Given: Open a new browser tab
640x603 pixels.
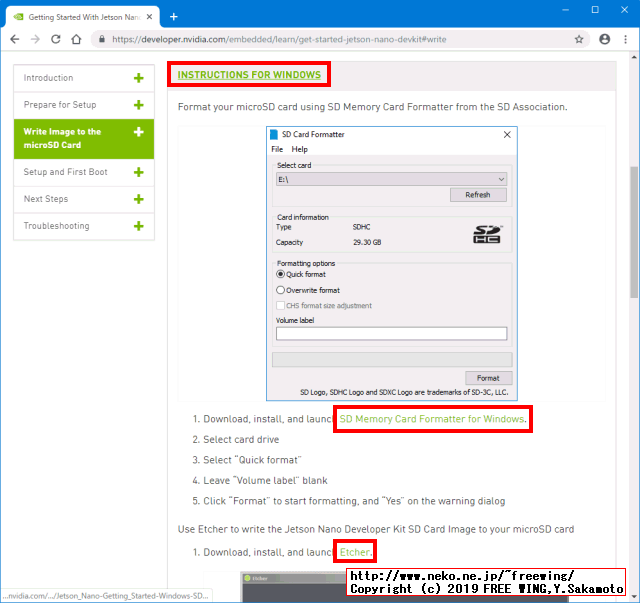Looking at the screenshot, I should tap(174, 17).
